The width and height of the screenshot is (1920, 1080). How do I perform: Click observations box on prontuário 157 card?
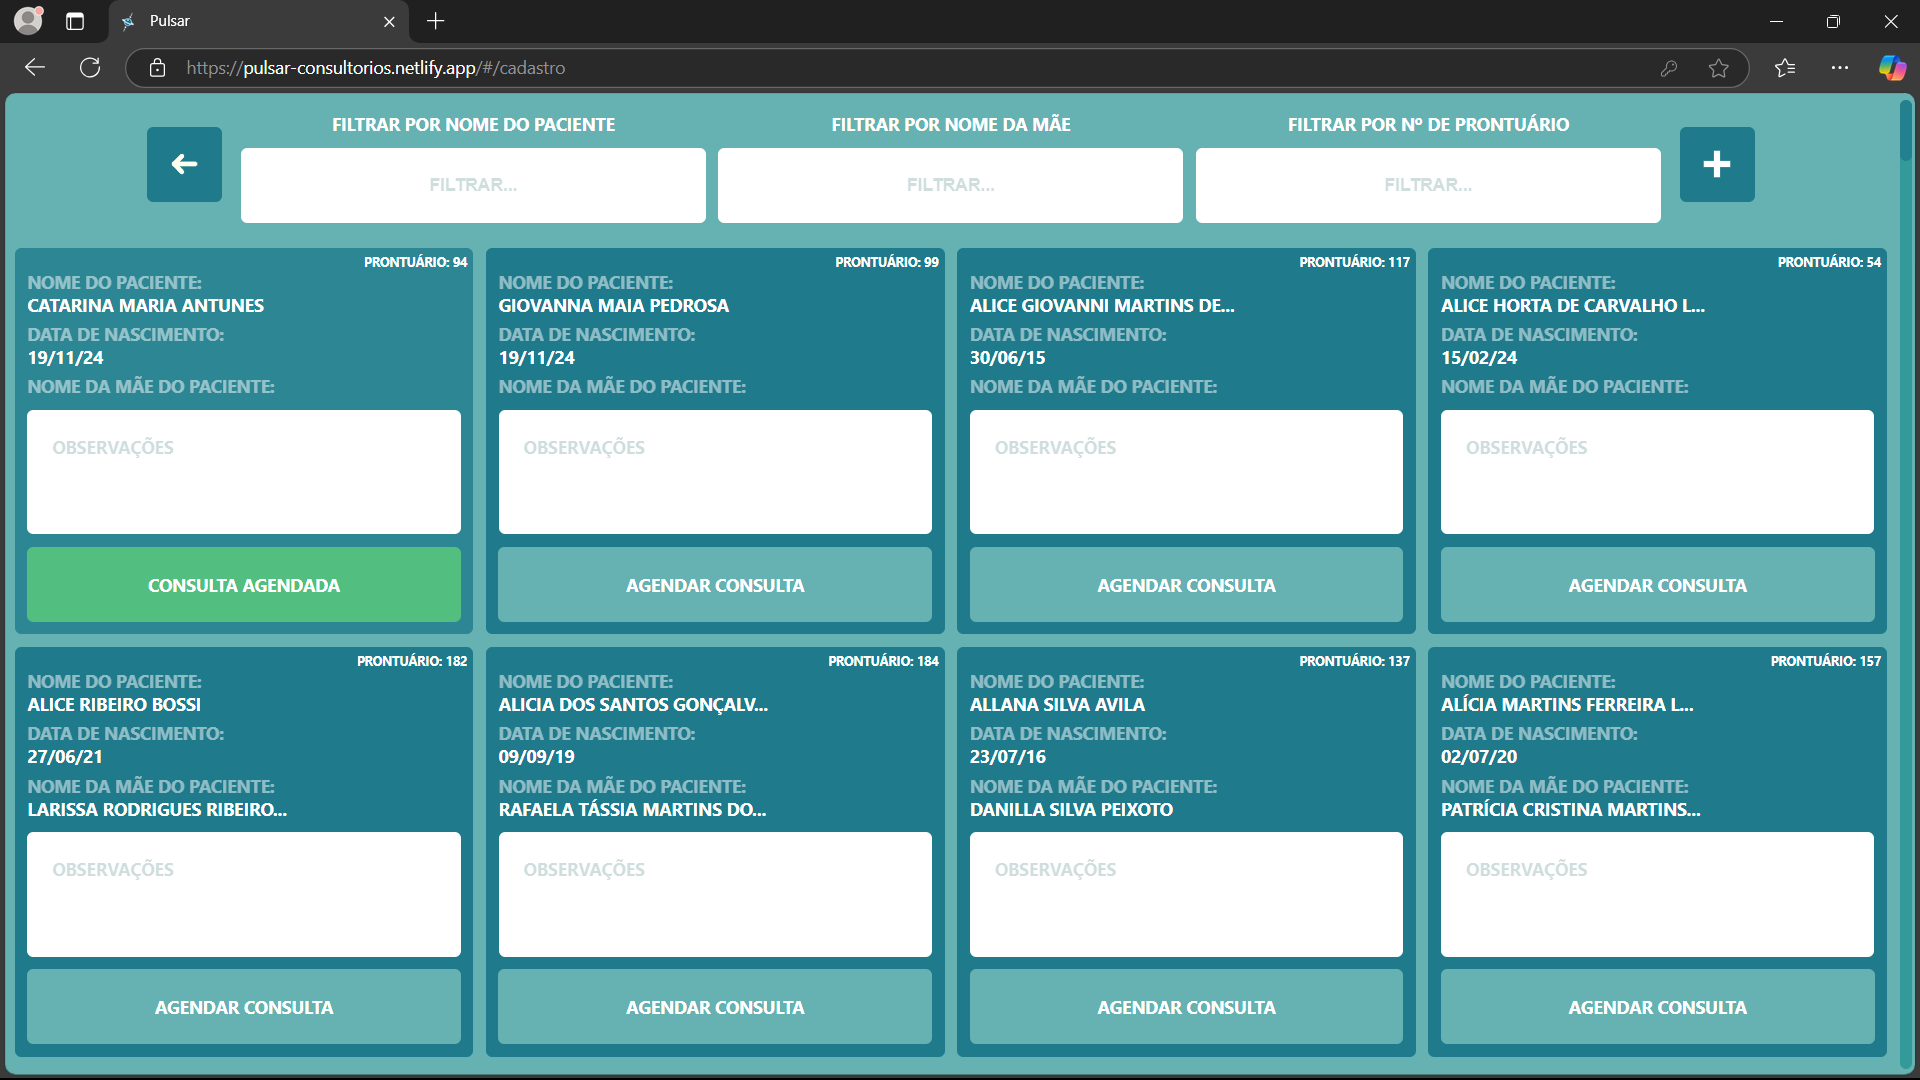pos(1657,894)
